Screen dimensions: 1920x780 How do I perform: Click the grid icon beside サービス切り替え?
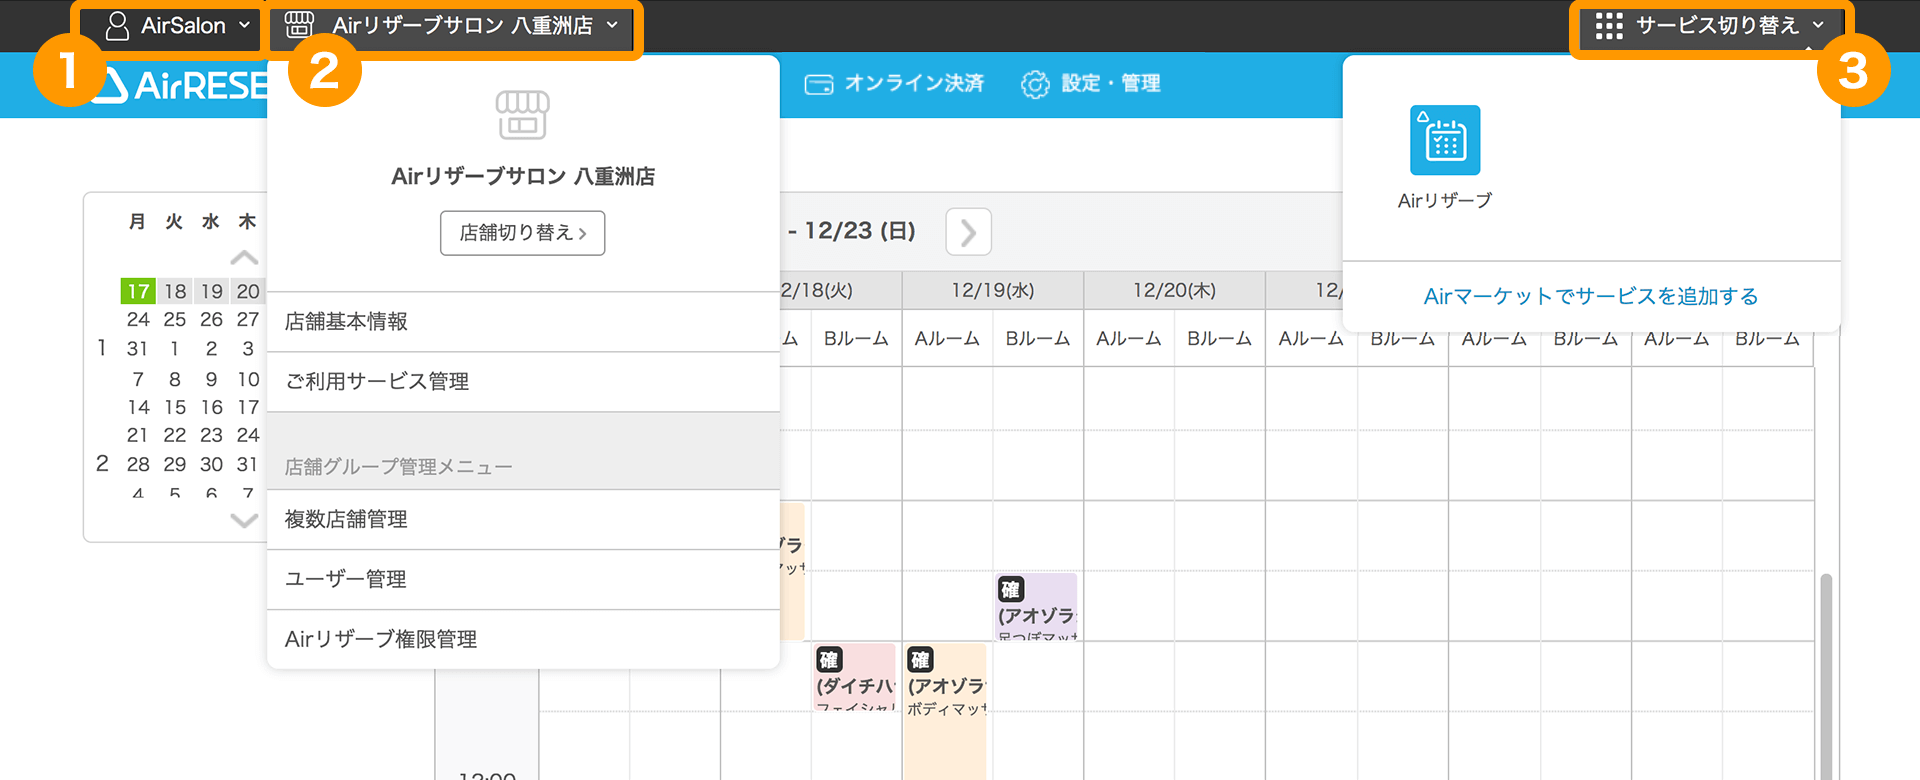click(1609, 26)
